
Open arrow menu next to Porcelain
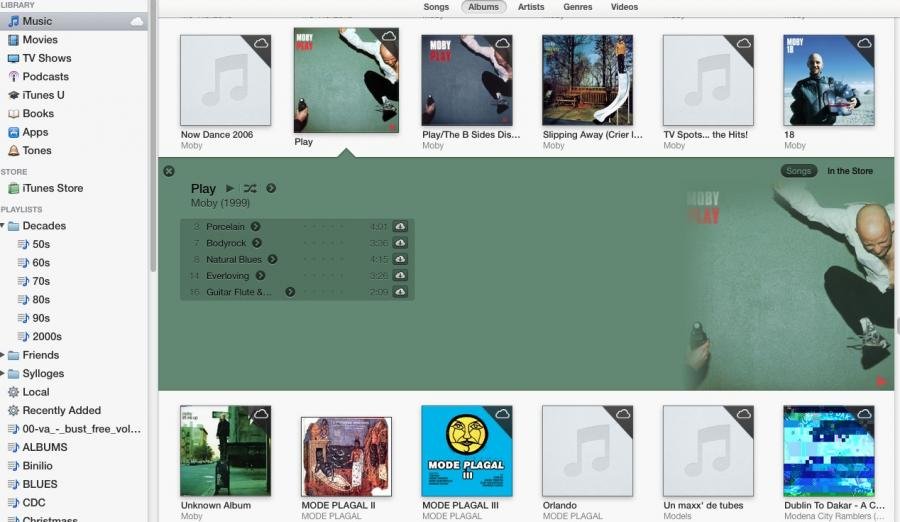click(255, 227)
